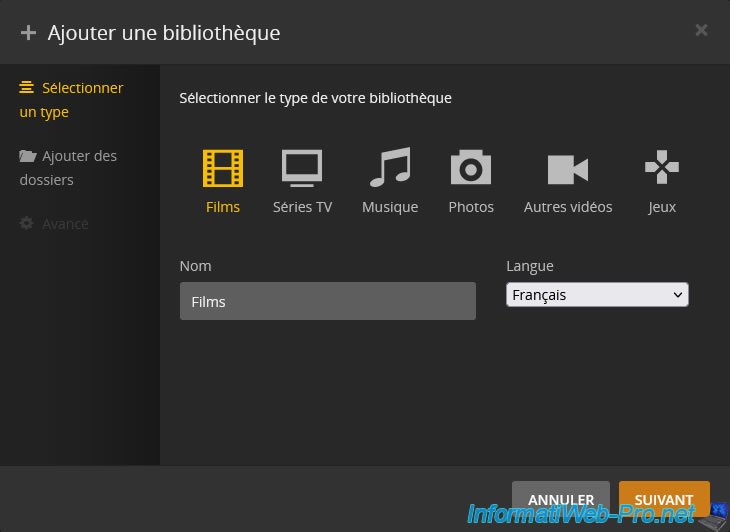
Task: Open the Langue dropdown showing Français
Action: 597,295
